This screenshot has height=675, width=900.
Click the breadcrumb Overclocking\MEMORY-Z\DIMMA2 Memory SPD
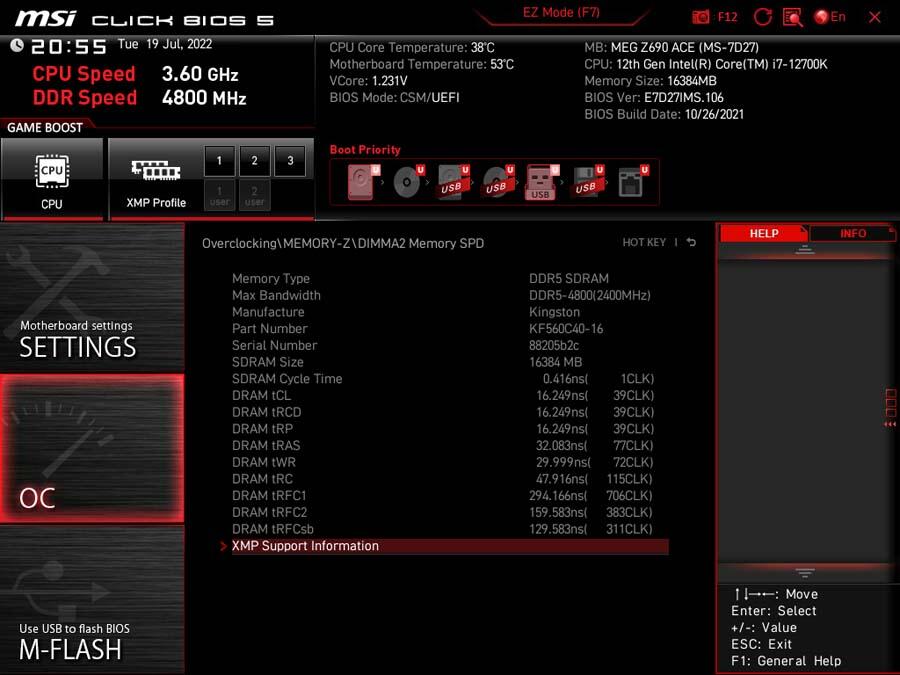[343, 243]
